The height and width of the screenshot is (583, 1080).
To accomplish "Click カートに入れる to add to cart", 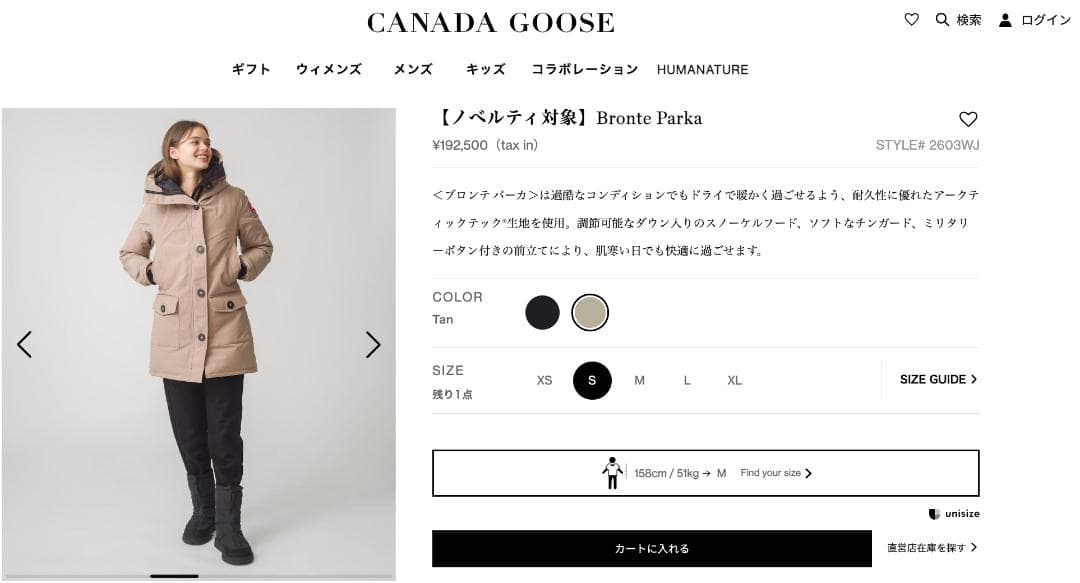I will [x=651, y=548].
